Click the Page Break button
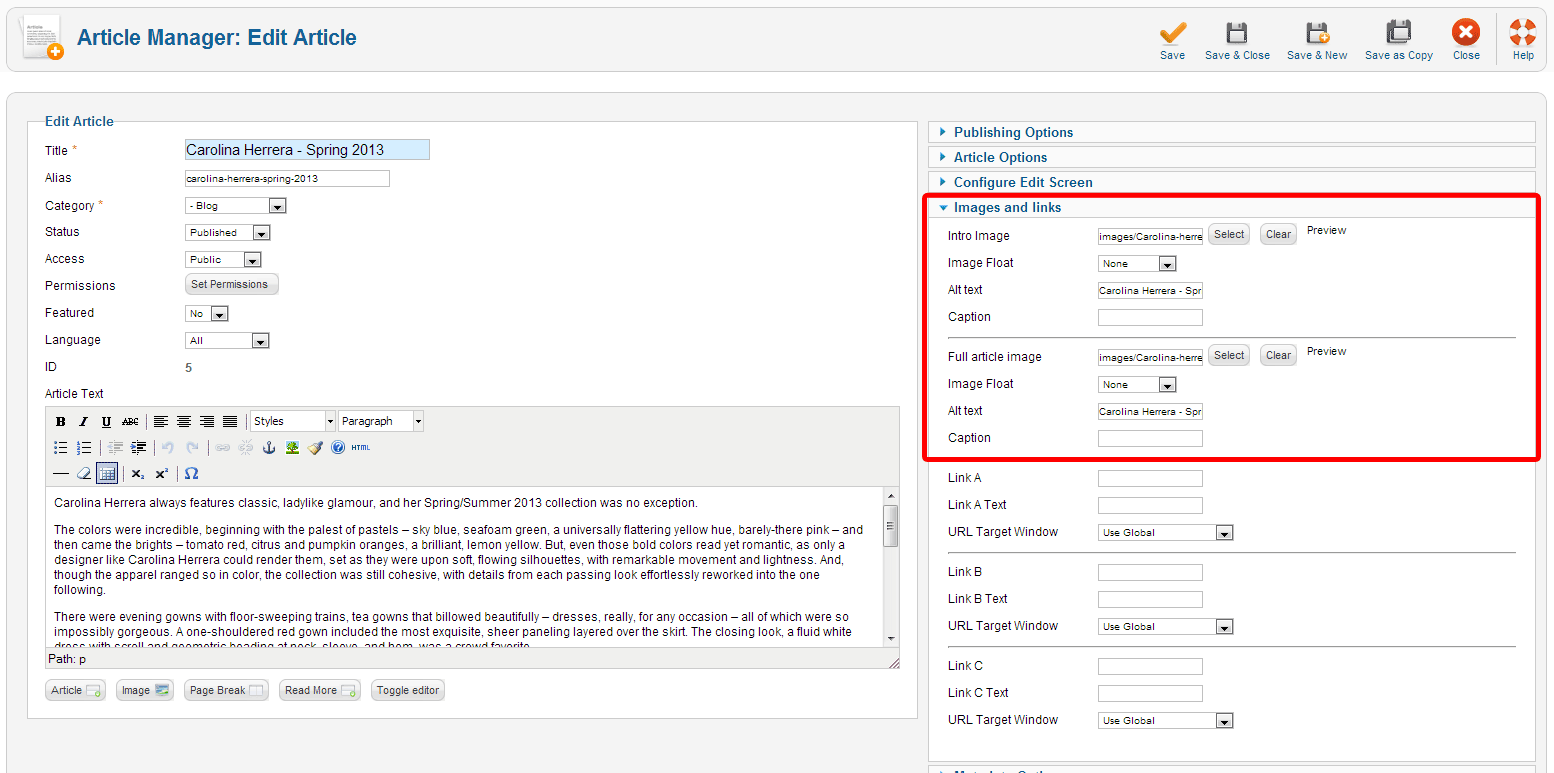This screenshot has height=773, width=1554. coord(226,691)
